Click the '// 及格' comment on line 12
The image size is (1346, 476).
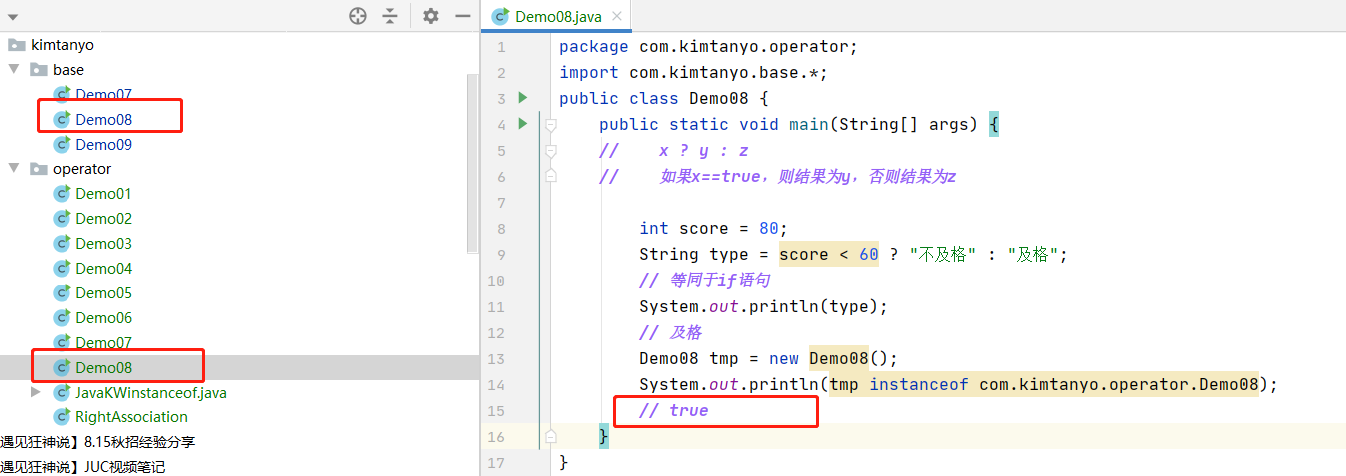(x=671, y=332)
